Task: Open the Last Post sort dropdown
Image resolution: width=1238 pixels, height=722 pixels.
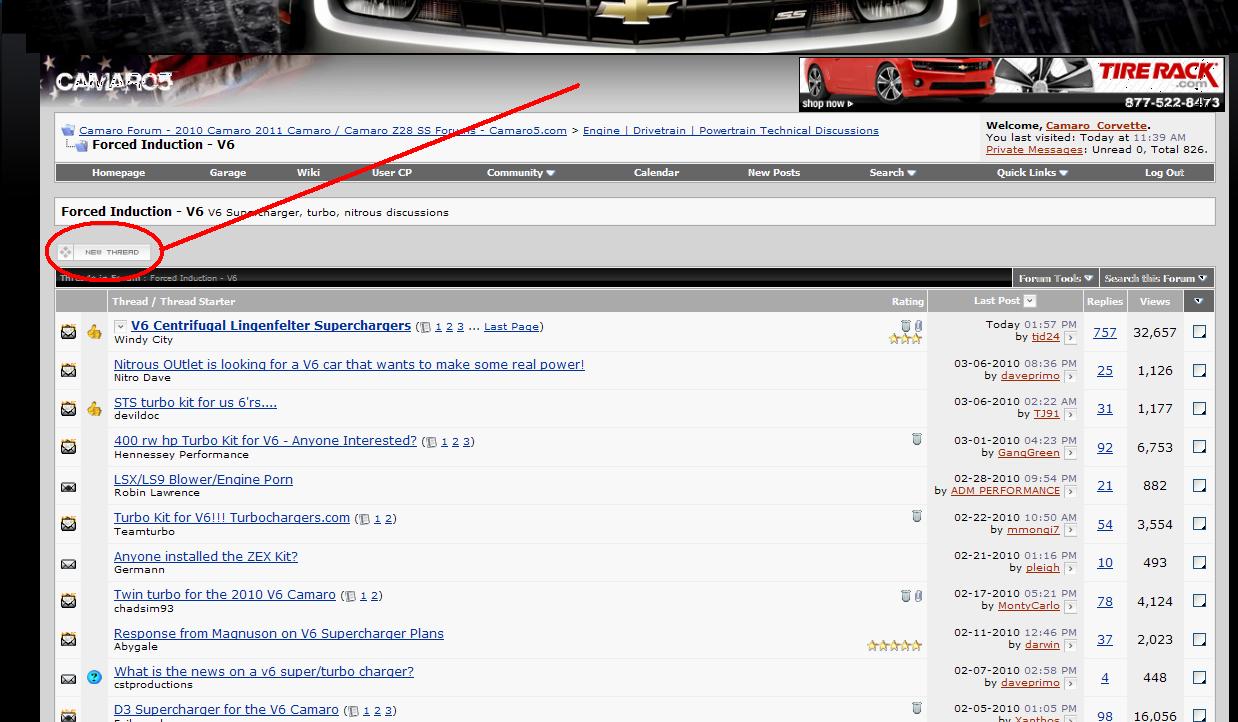Action: pos(1032,300)
